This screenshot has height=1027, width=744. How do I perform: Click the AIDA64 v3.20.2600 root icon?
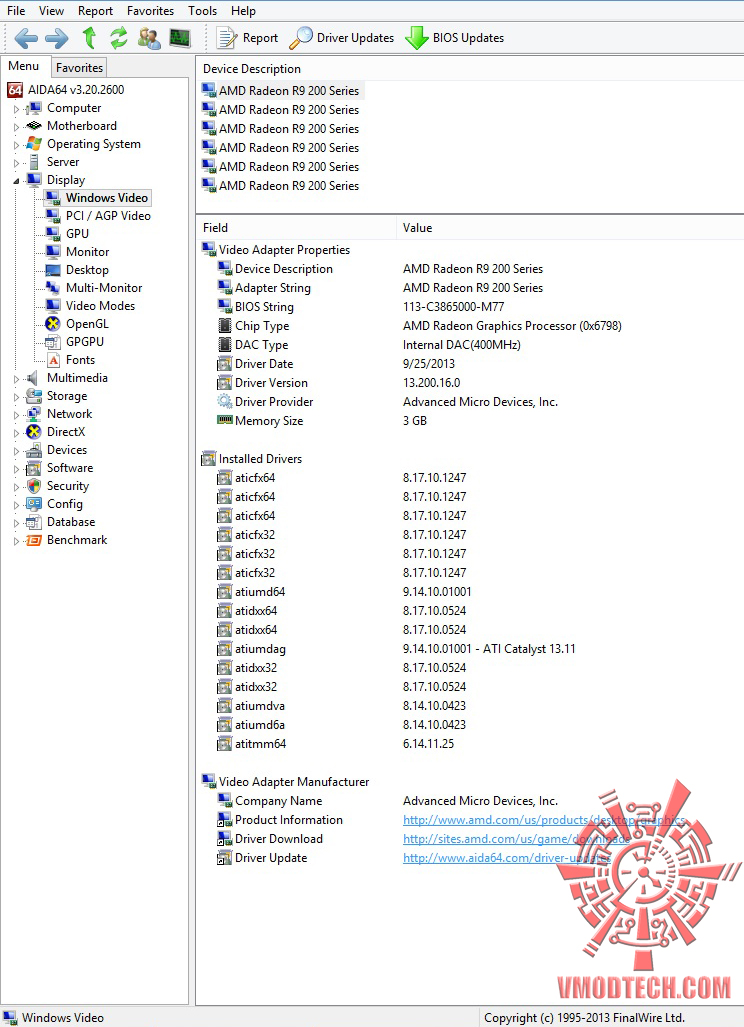coord(15,90)
